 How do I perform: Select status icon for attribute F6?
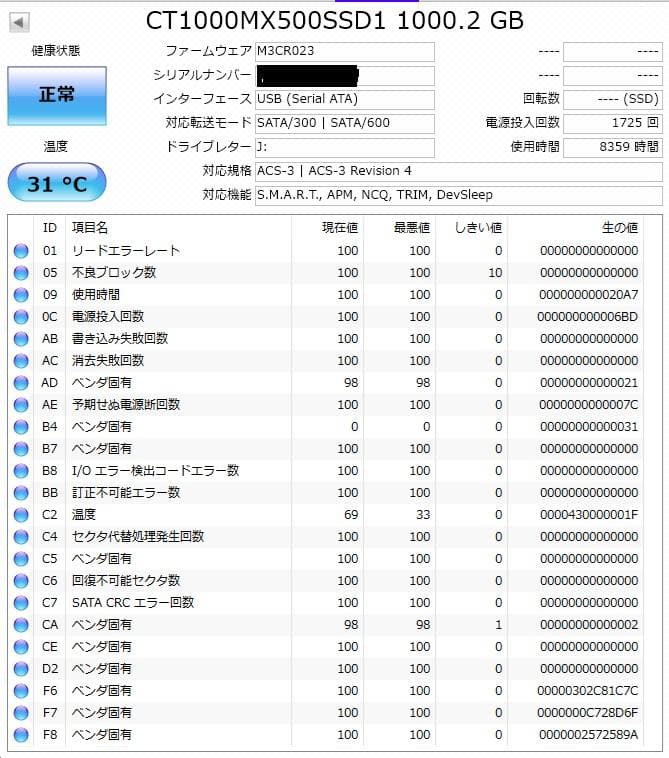point(21,691)
